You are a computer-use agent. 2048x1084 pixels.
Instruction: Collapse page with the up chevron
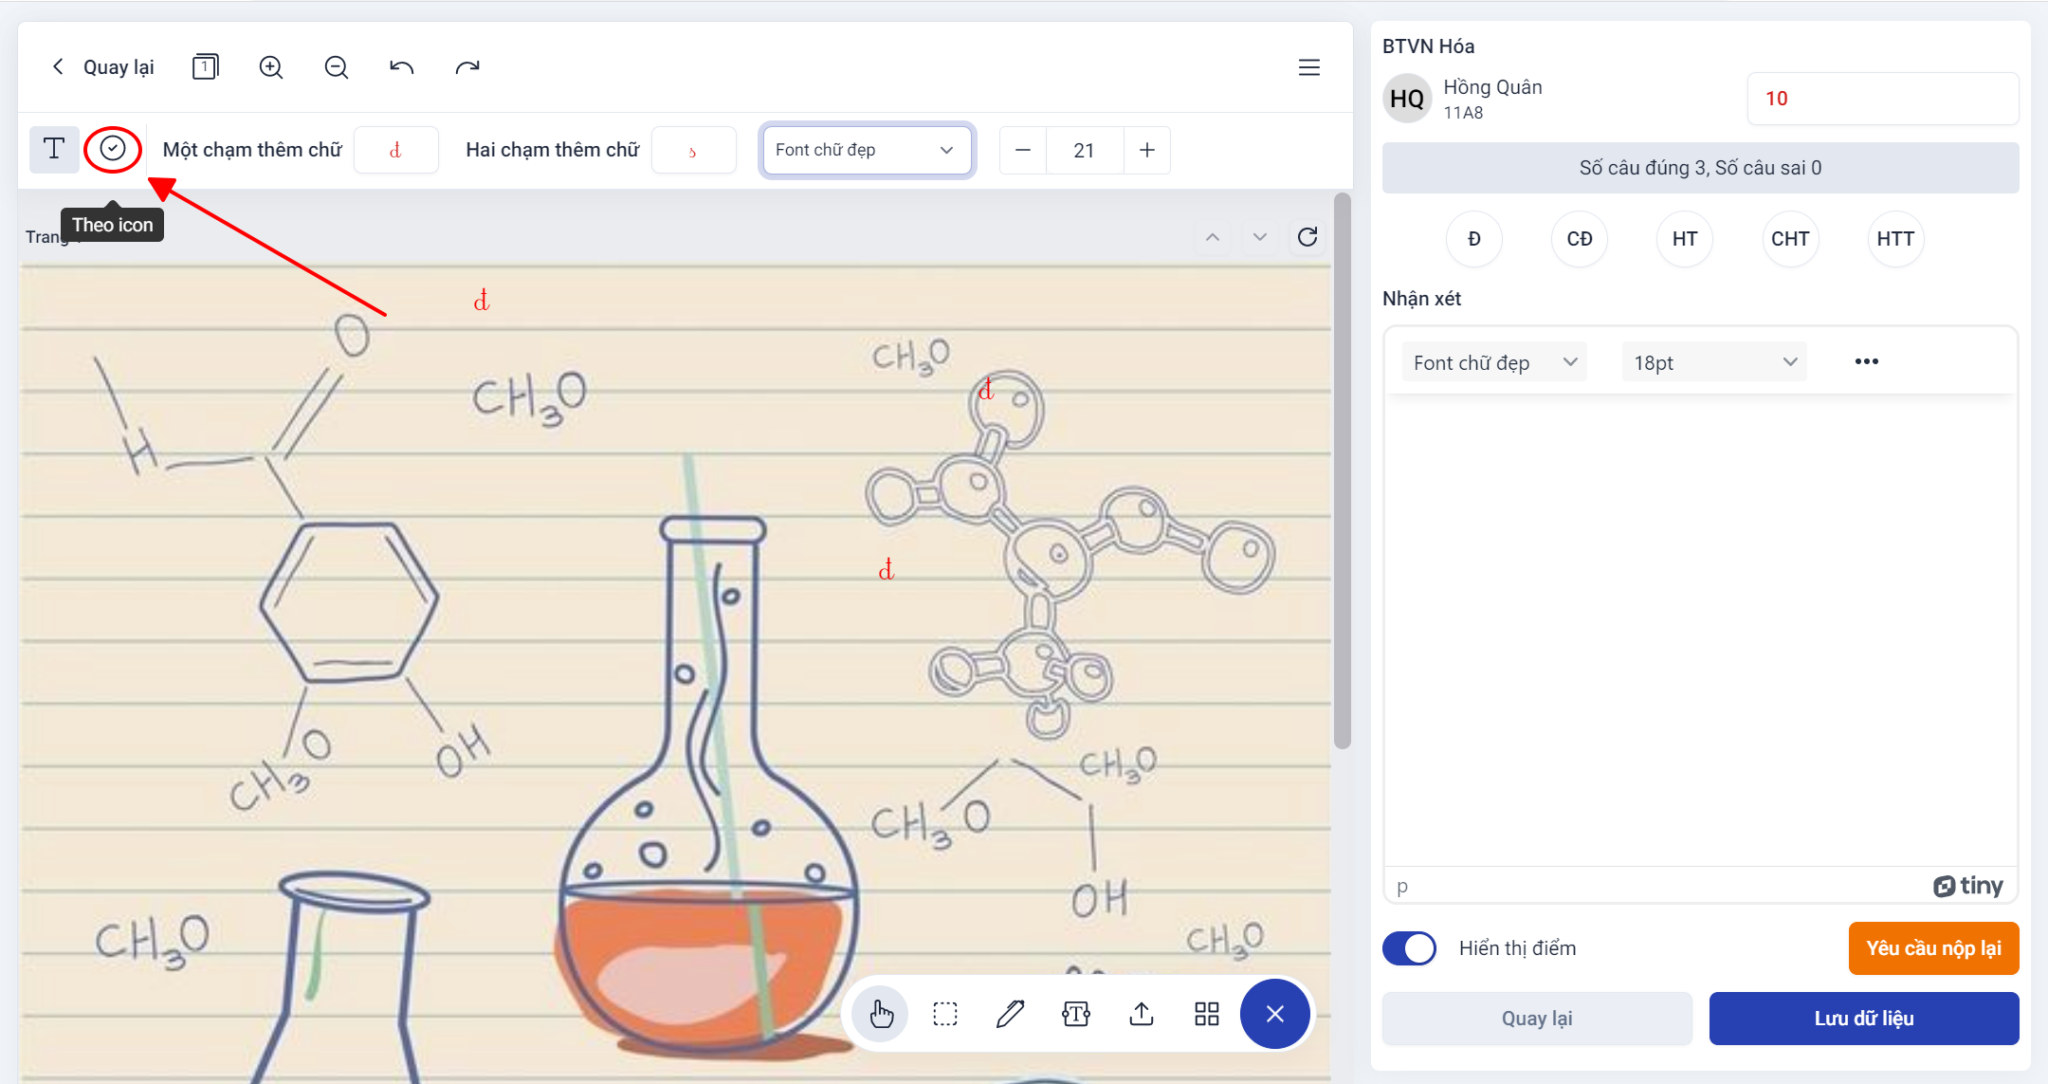tap(1213, 237)
